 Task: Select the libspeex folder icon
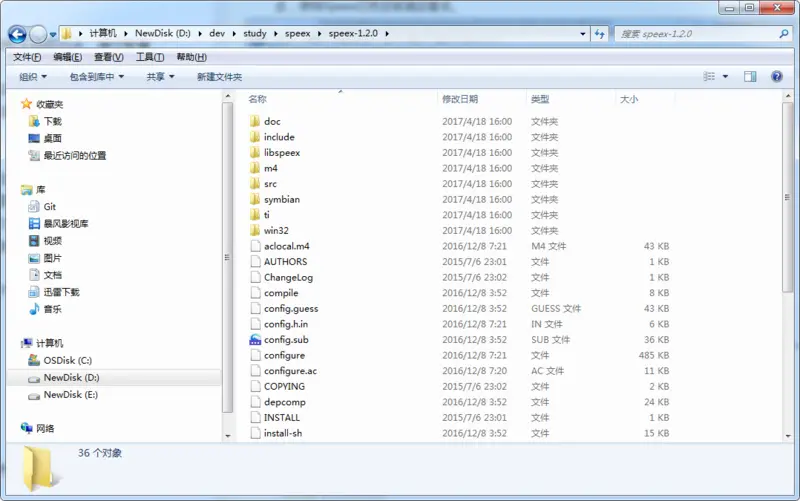click(255, 153)
